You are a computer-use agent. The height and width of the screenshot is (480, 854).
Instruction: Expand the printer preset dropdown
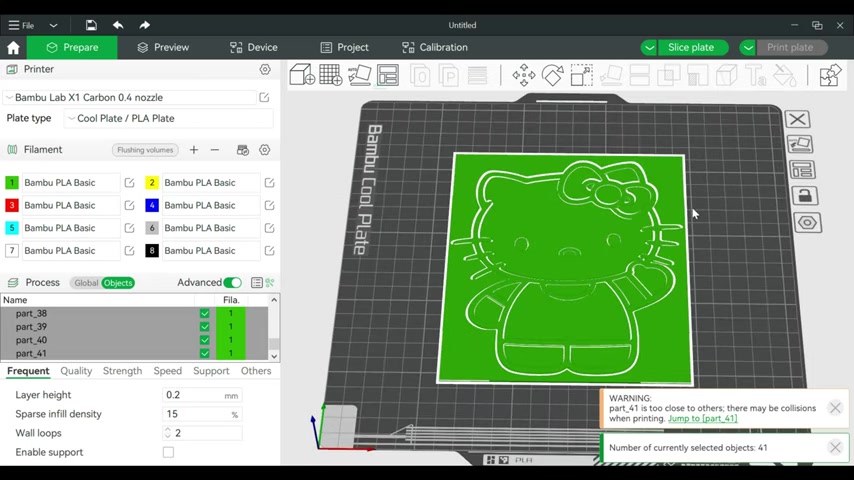[x=130, y=98]
